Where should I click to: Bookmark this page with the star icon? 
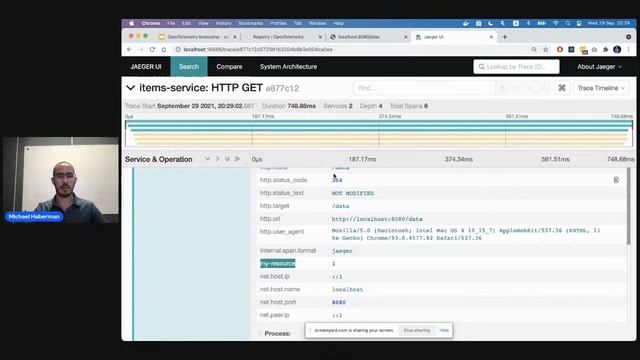[546, 49]
